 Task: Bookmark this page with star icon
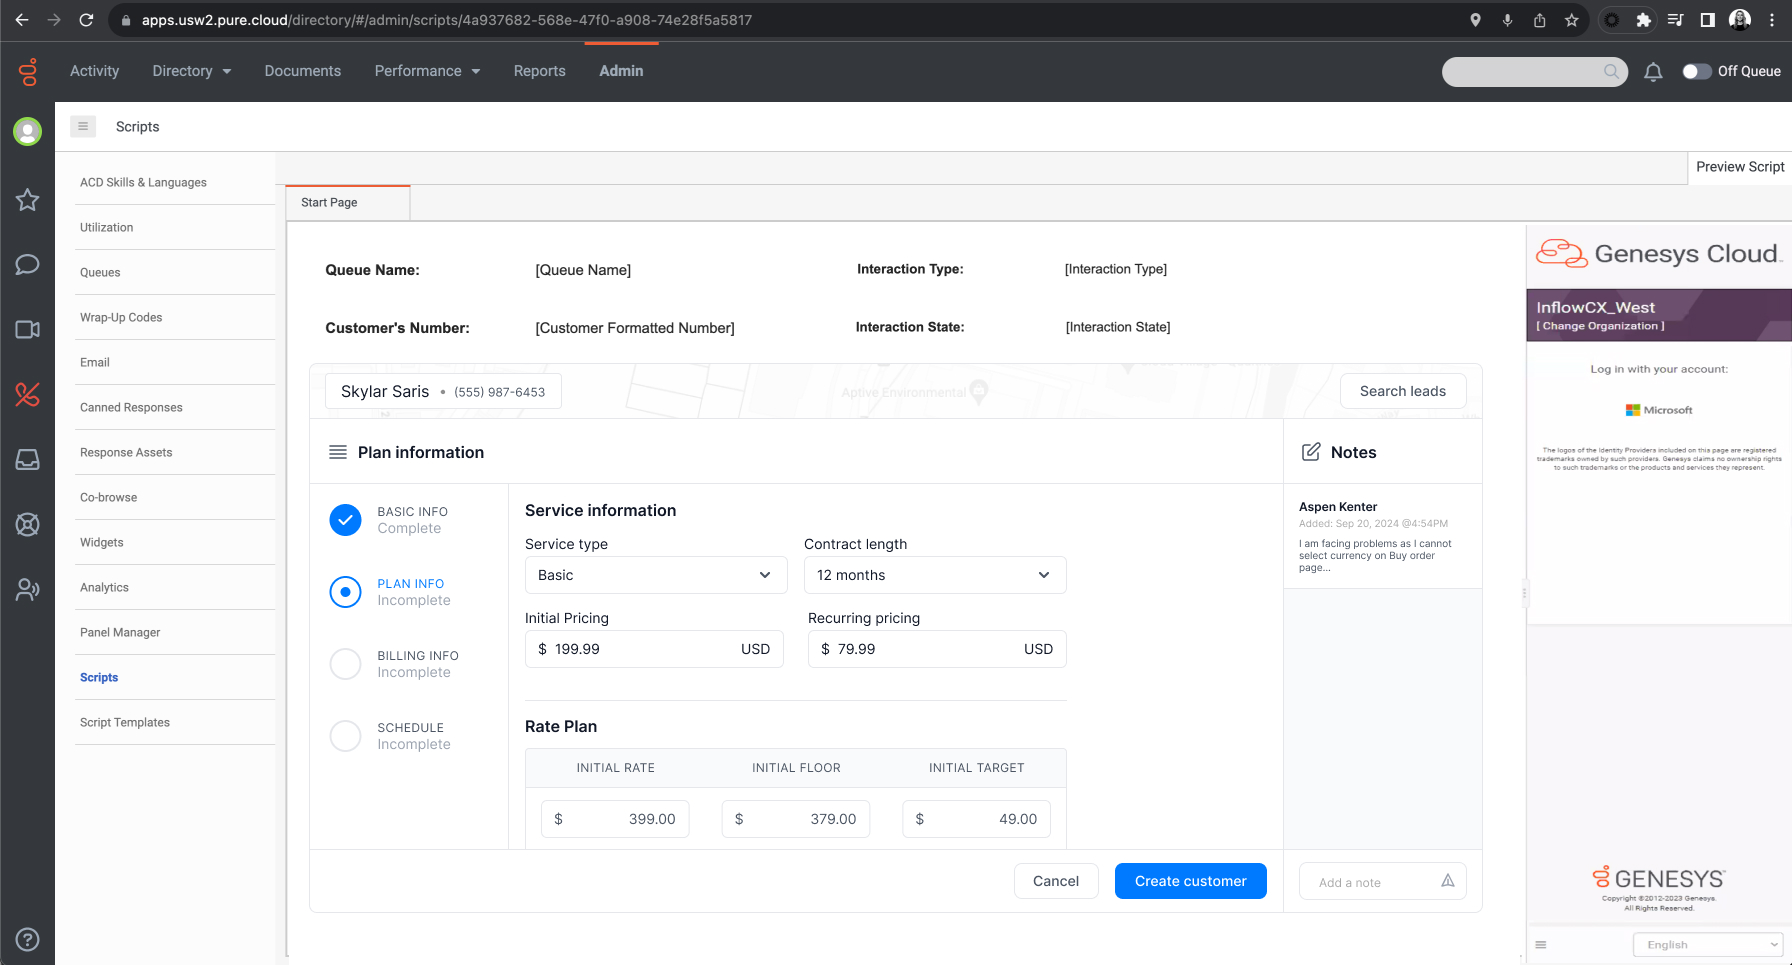click(x=1572, y=20)
